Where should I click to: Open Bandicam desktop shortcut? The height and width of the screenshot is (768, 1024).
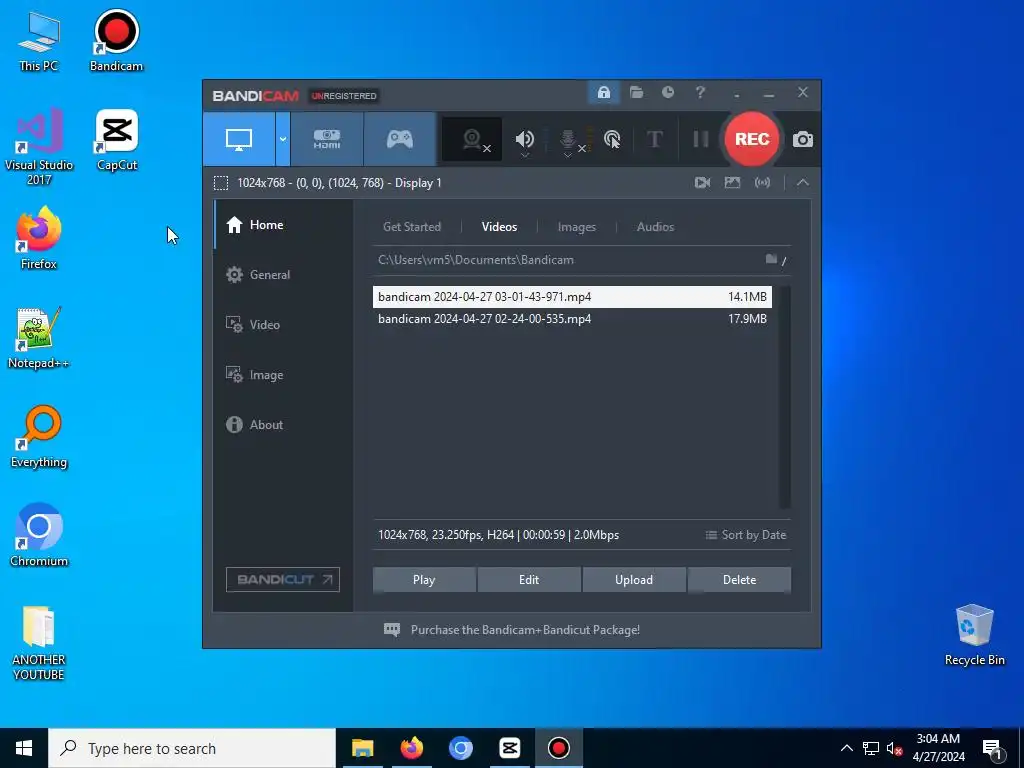[x=116, y=40]
